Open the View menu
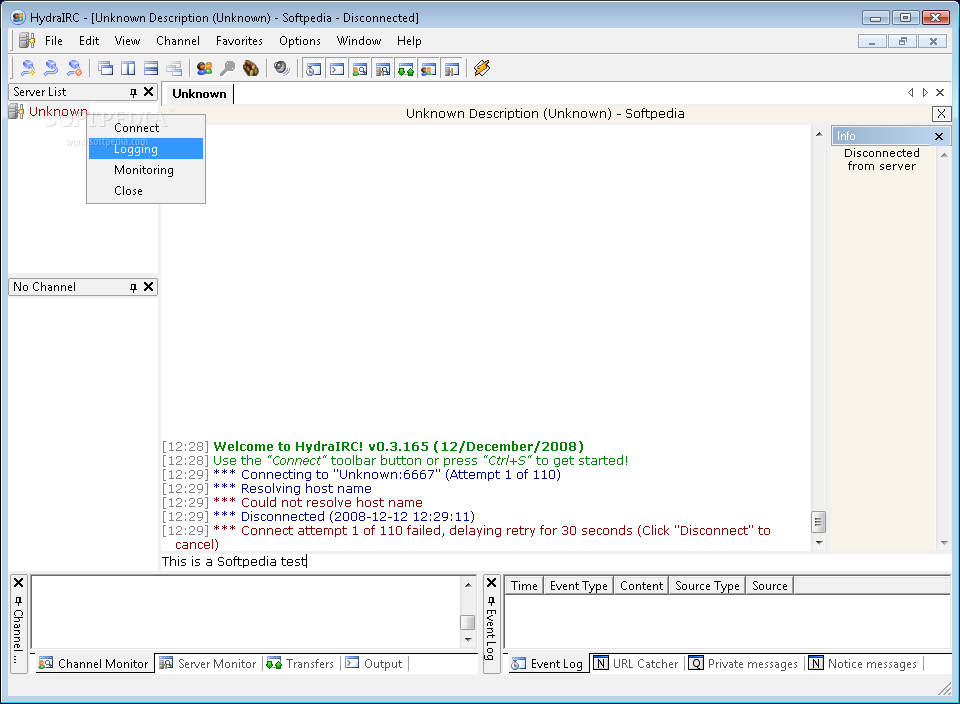This screenshot has width=960, height=704. [x=127, y=41]
